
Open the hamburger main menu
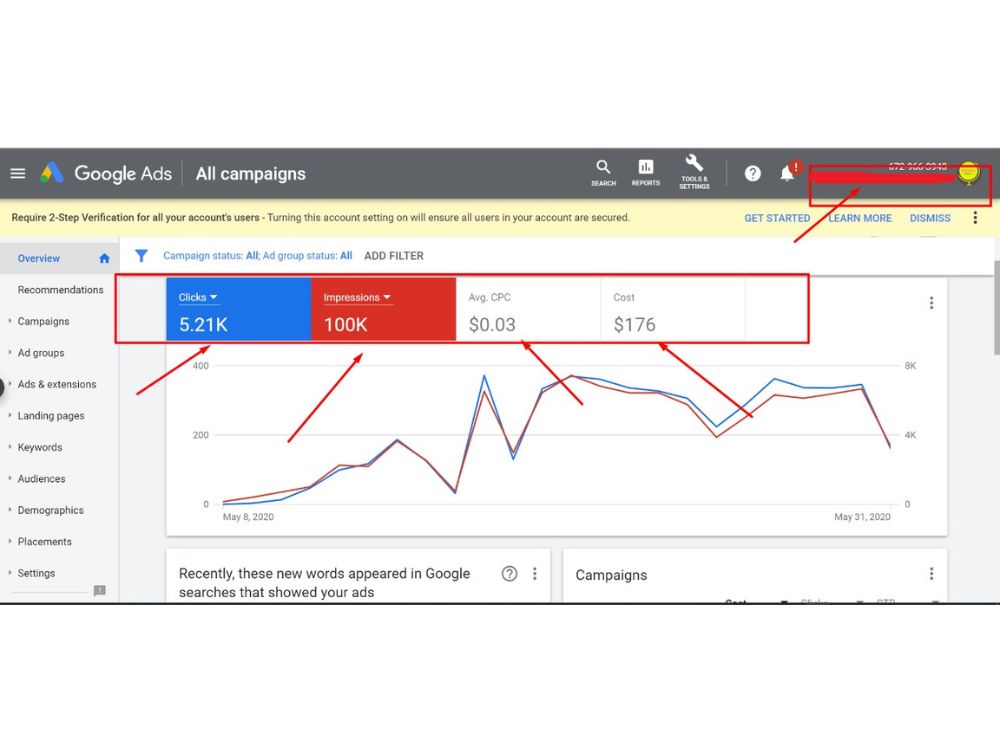click(18, 173)
